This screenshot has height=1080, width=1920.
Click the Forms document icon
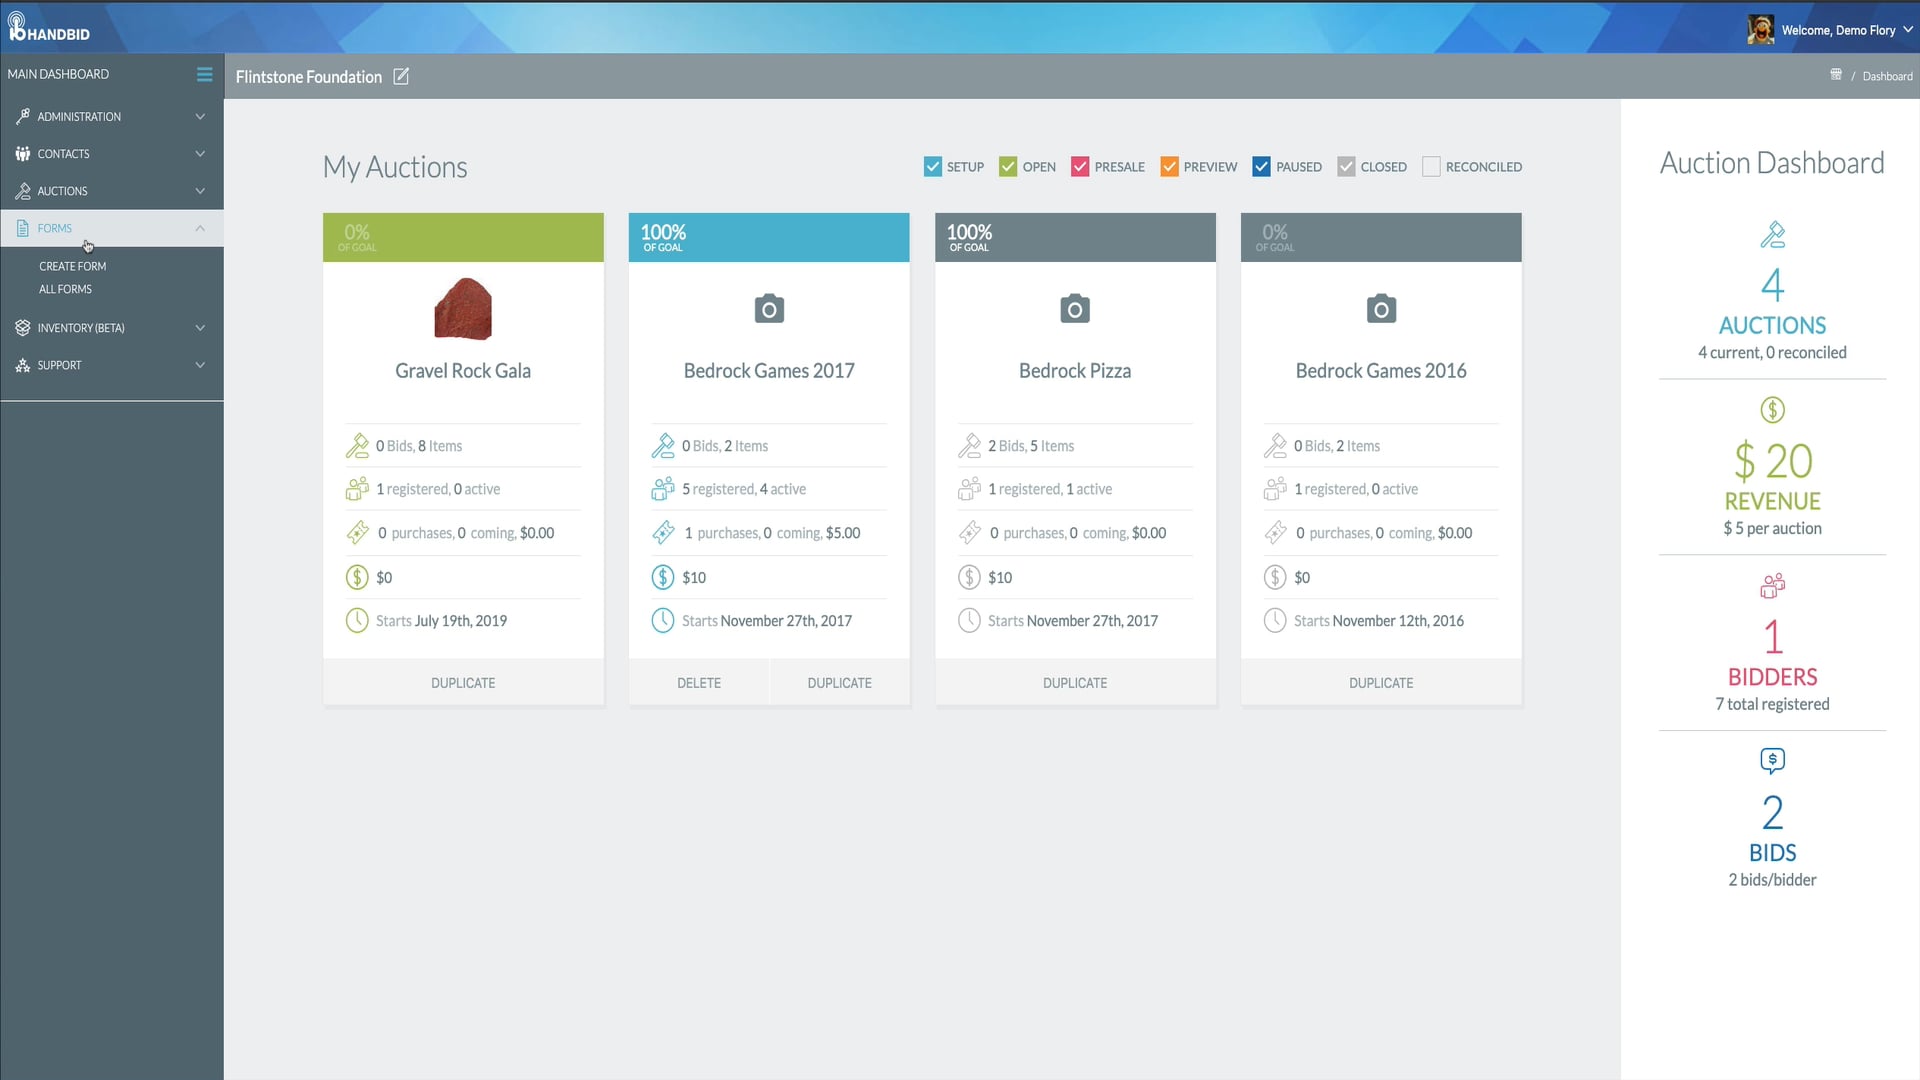click(23, 228)
